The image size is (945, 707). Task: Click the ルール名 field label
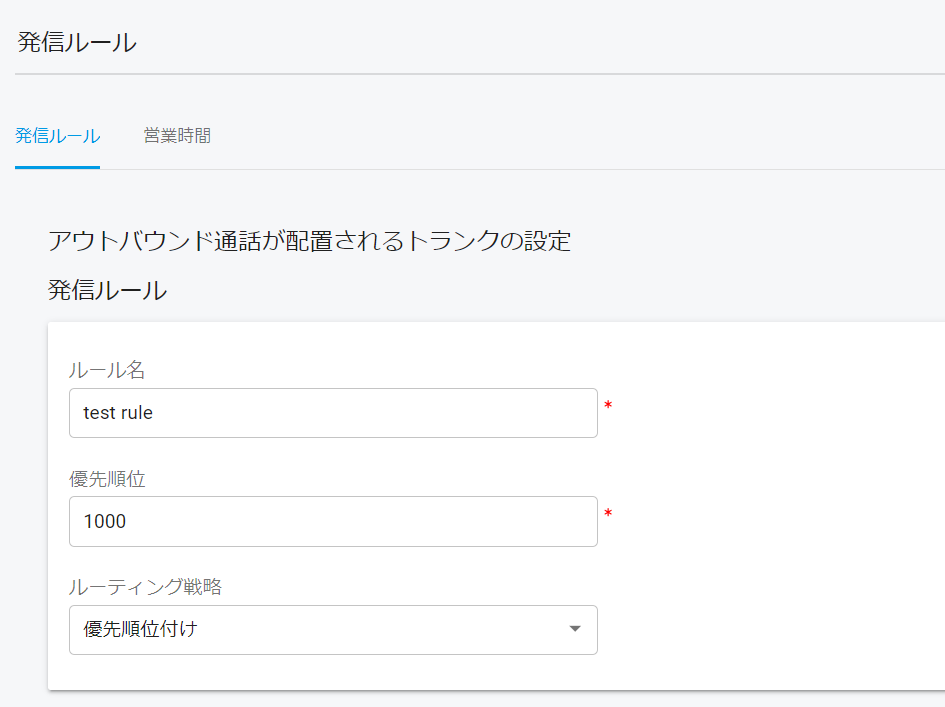(x=107, y=369)
